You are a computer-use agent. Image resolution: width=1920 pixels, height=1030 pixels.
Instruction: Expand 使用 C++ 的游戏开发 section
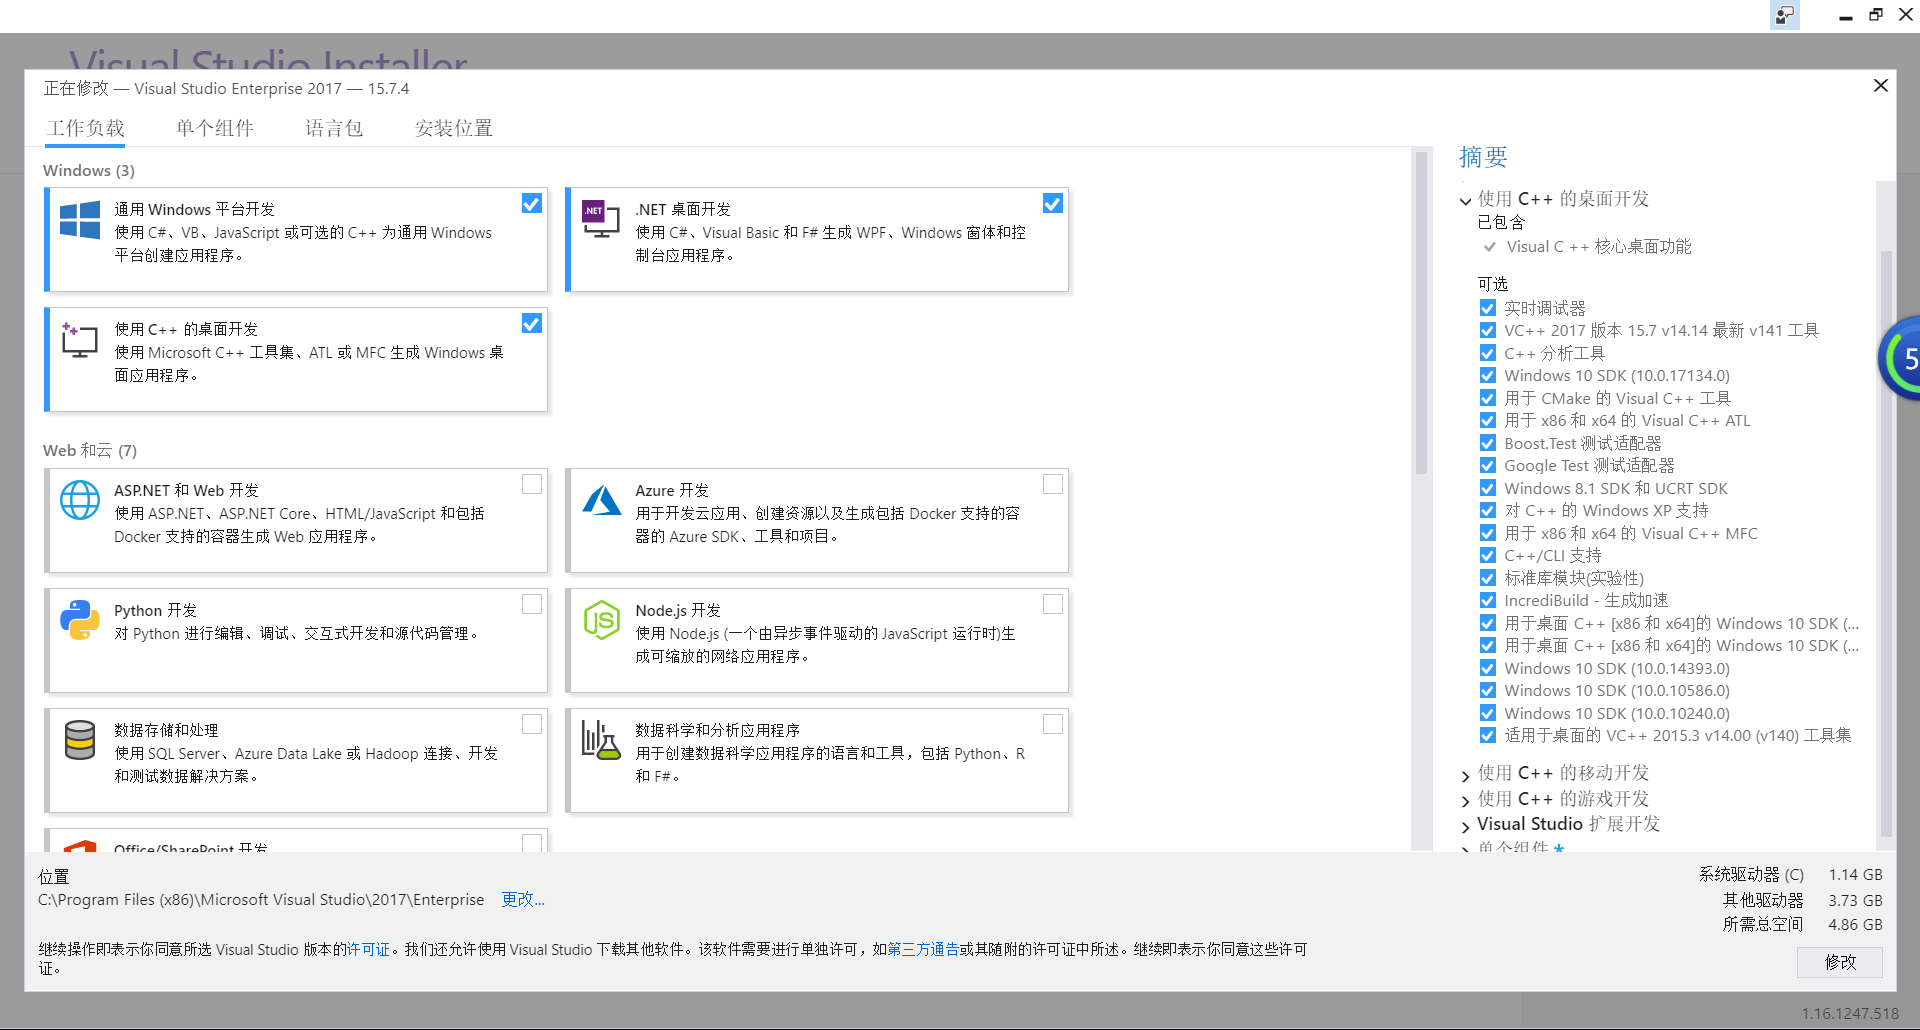coord(1465,800)
